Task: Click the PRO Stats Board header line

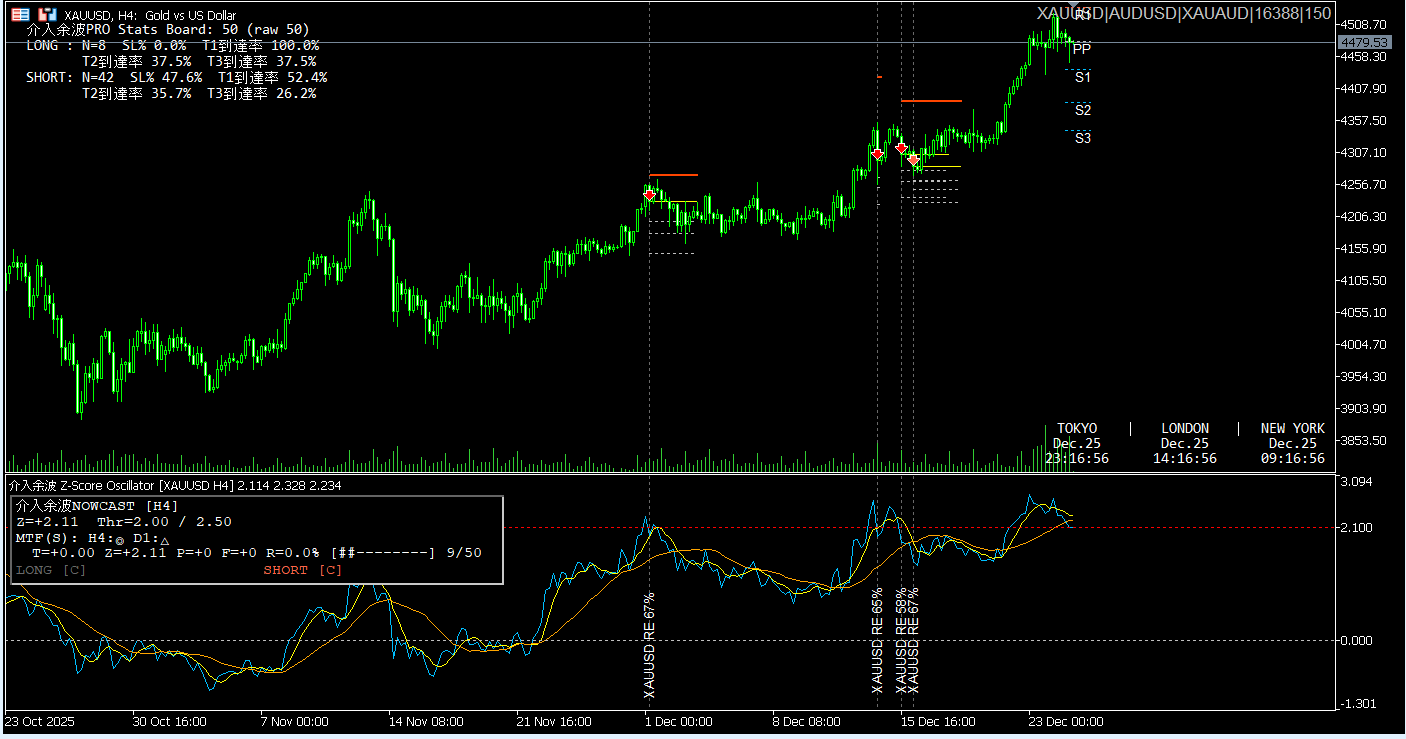Action: (168, 30)
